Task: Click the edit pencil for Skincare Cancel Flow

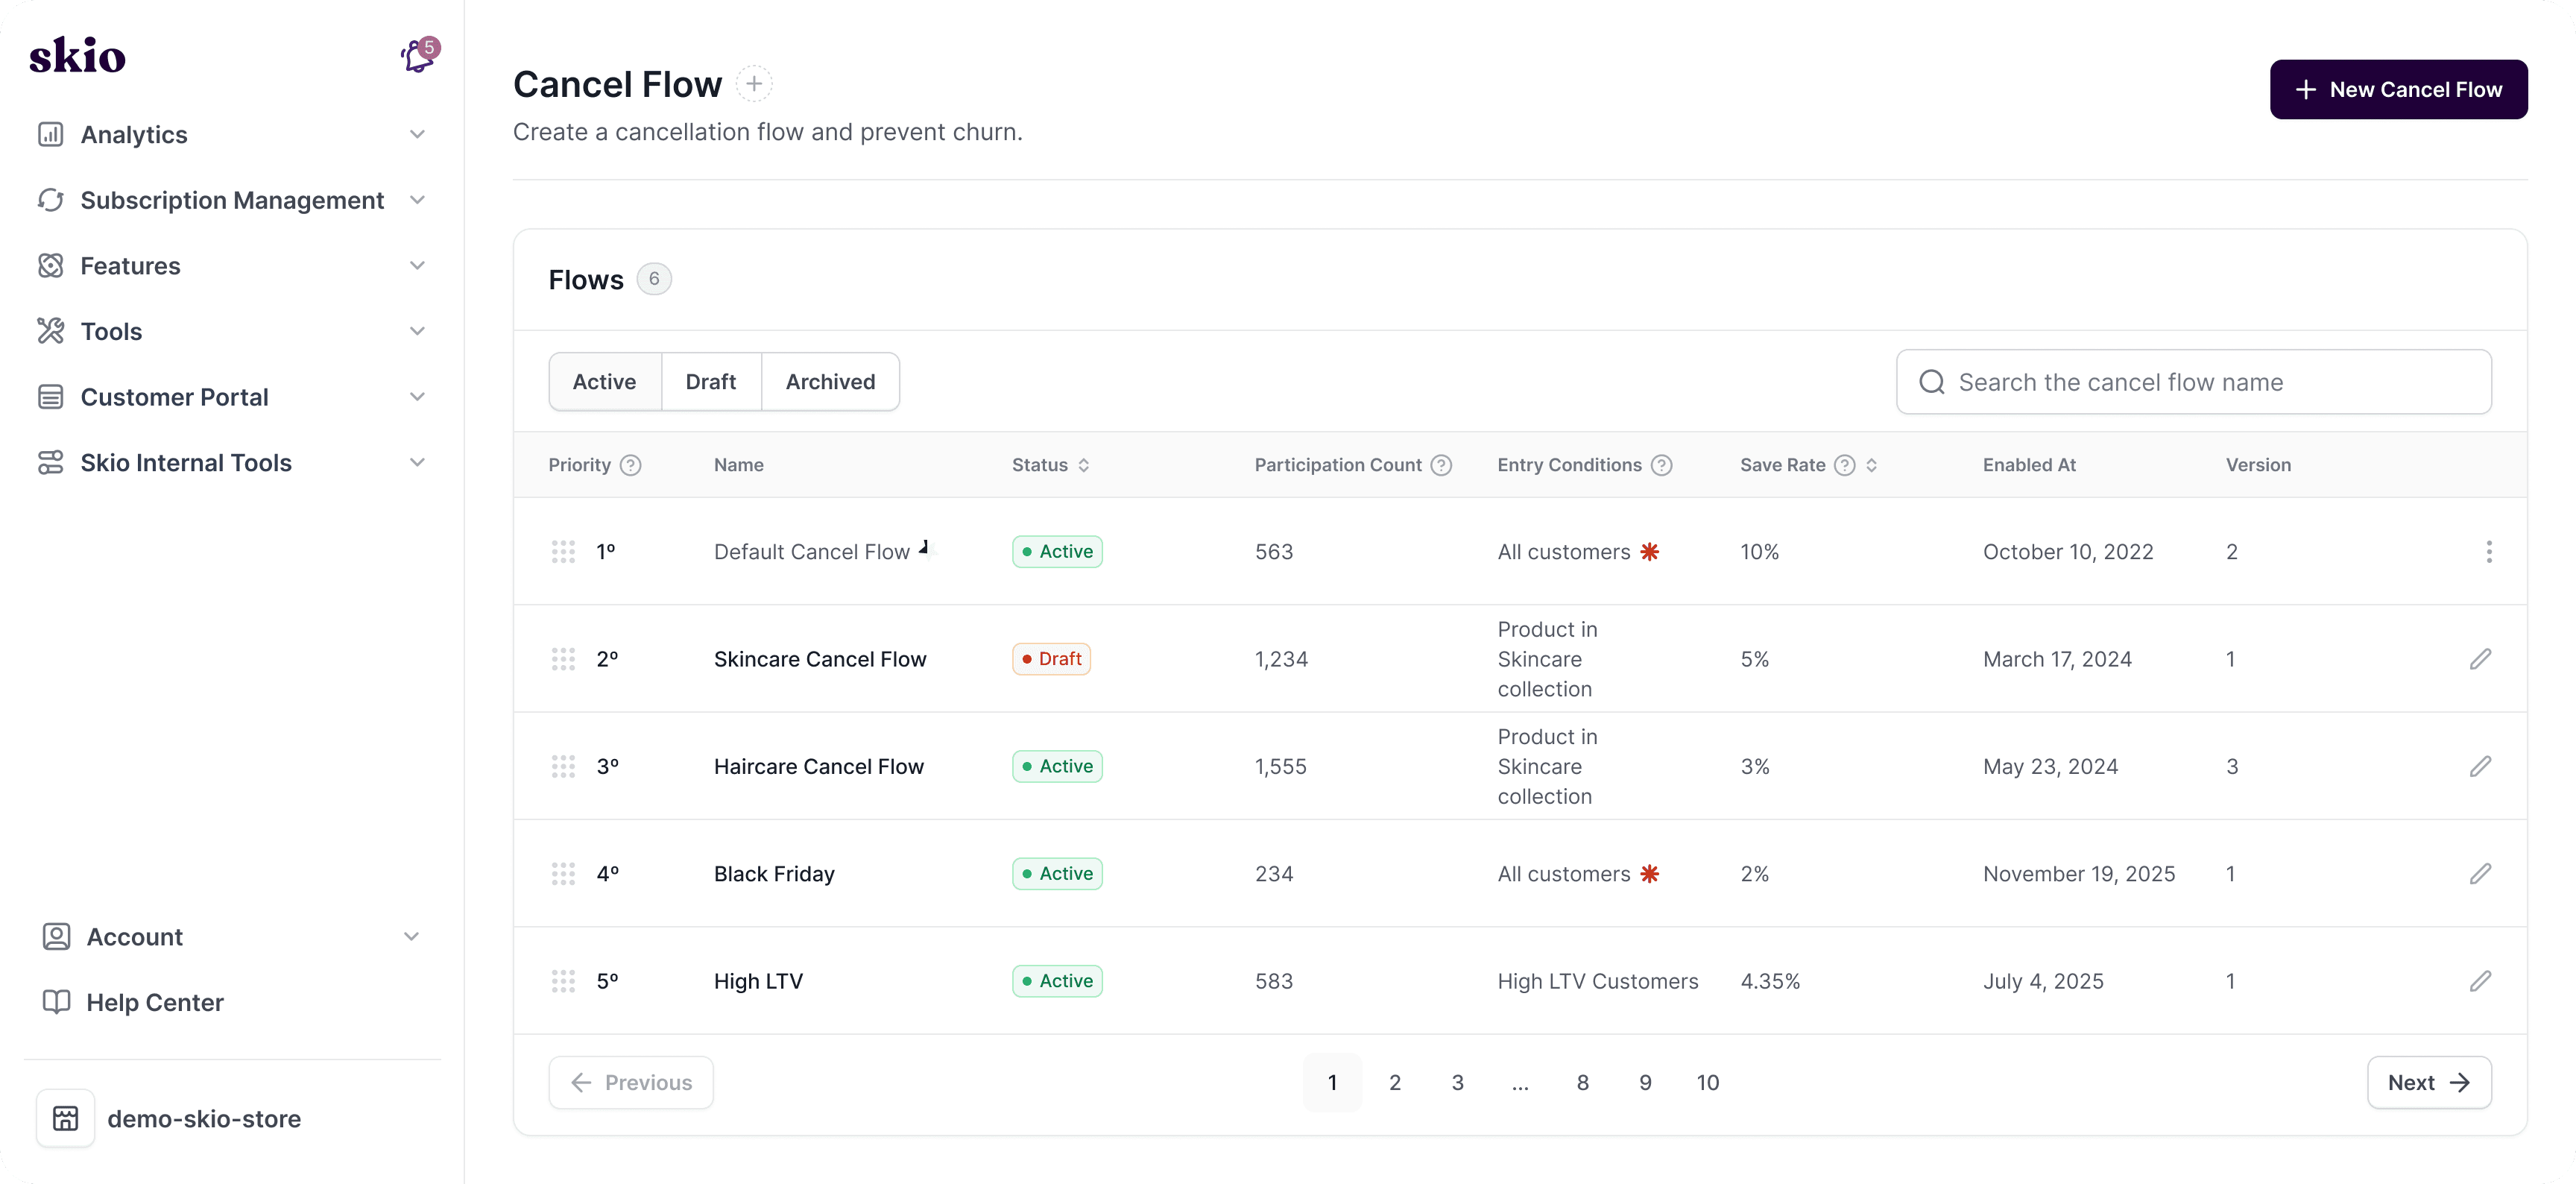Action: [2480, 659]
